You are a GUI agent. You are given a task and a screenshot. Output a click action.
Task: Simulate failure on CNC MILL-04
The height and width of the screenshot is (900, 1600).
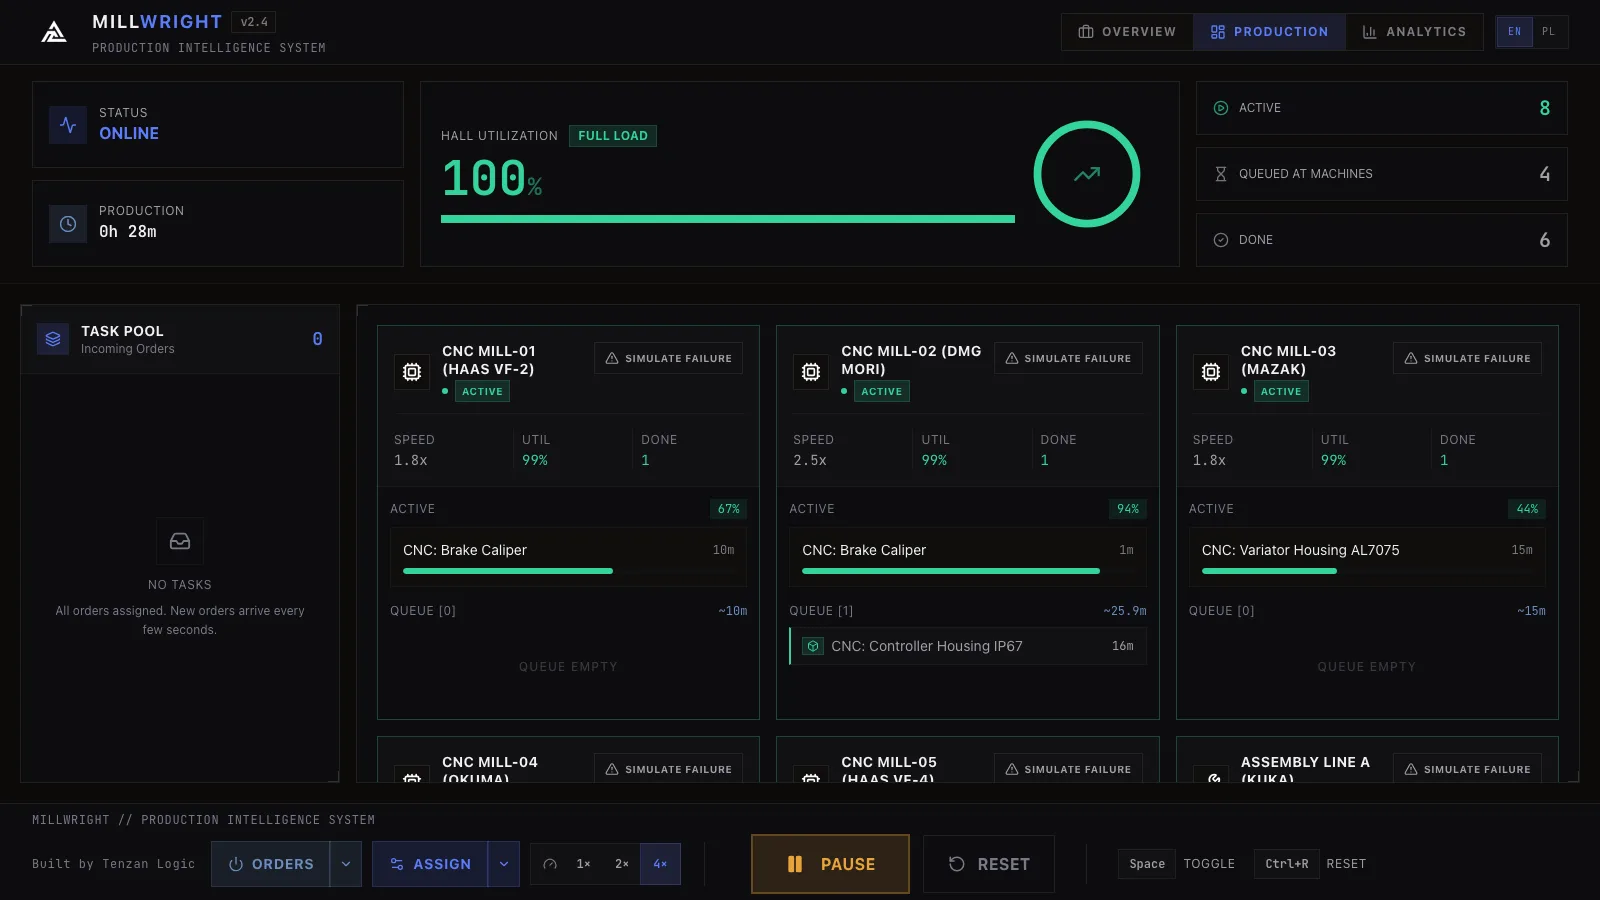click(669, 768)
